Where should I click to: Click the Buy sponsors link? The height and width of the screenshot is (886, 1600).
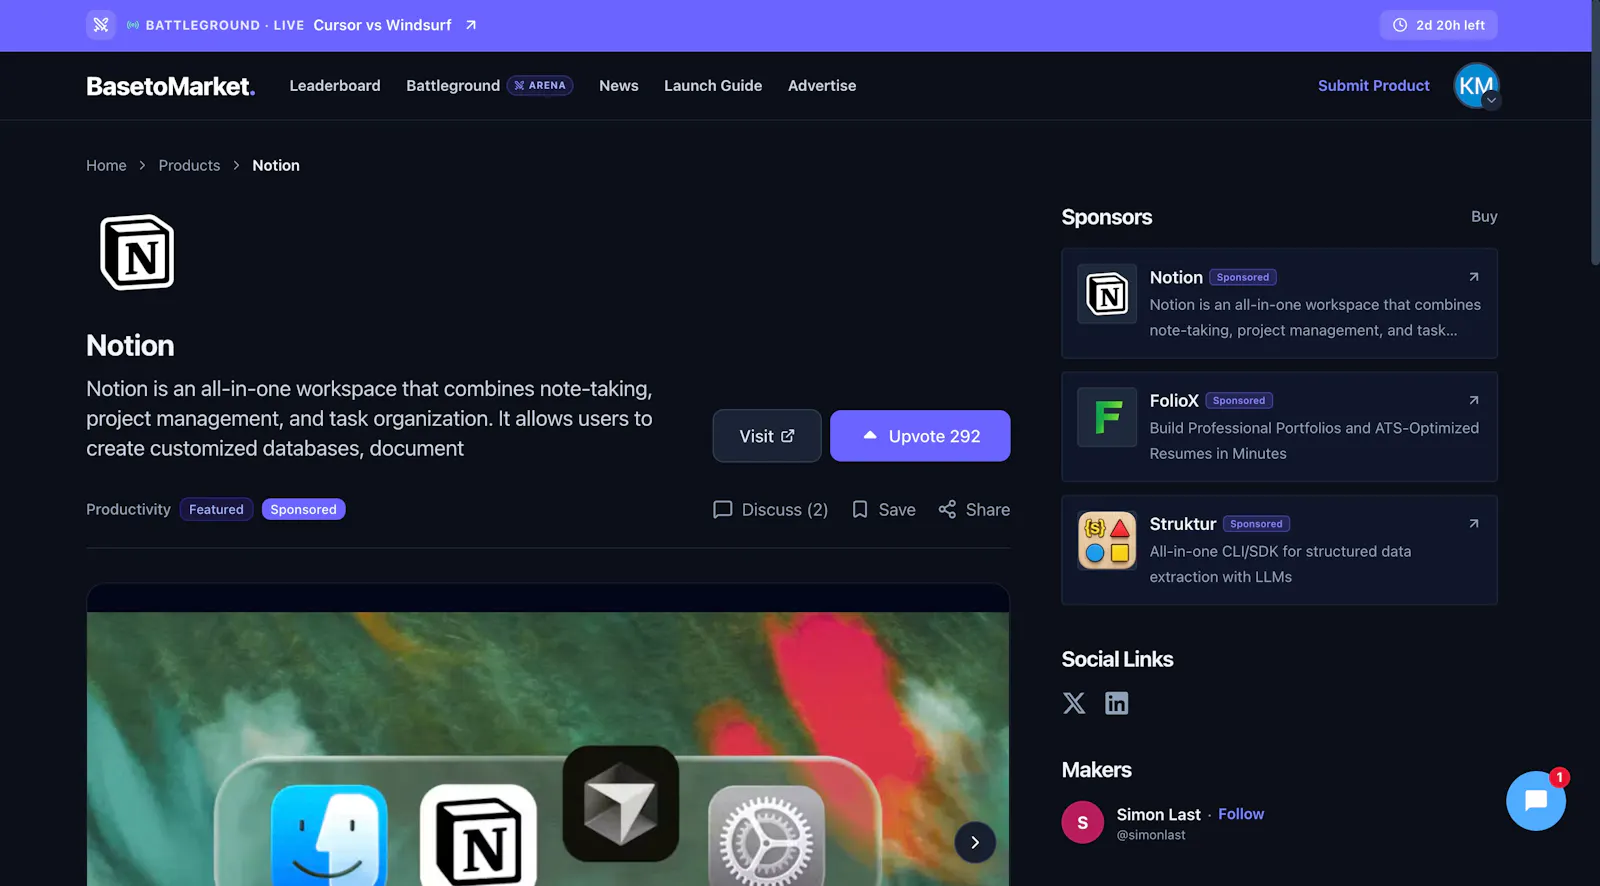tap(1484, 216)
